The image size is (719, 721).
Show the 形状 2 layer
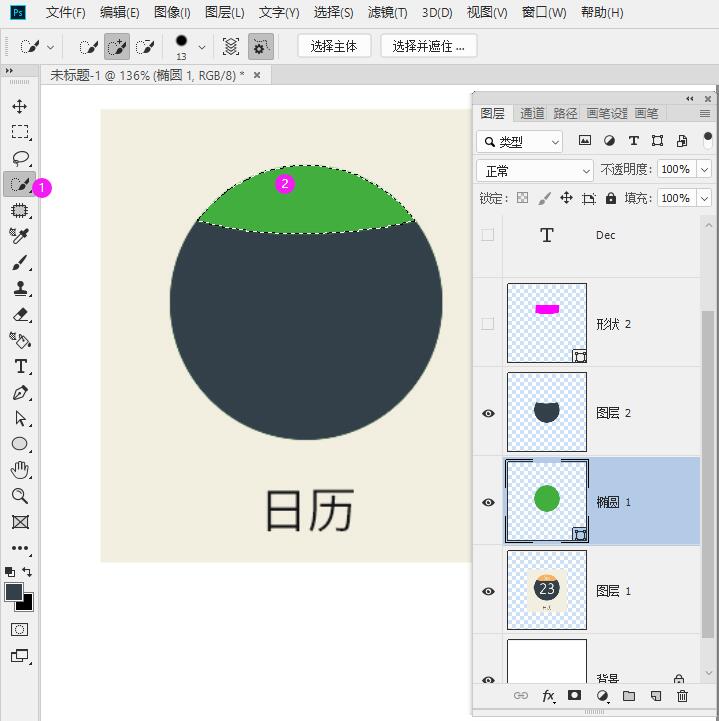[x=488, y=324]
